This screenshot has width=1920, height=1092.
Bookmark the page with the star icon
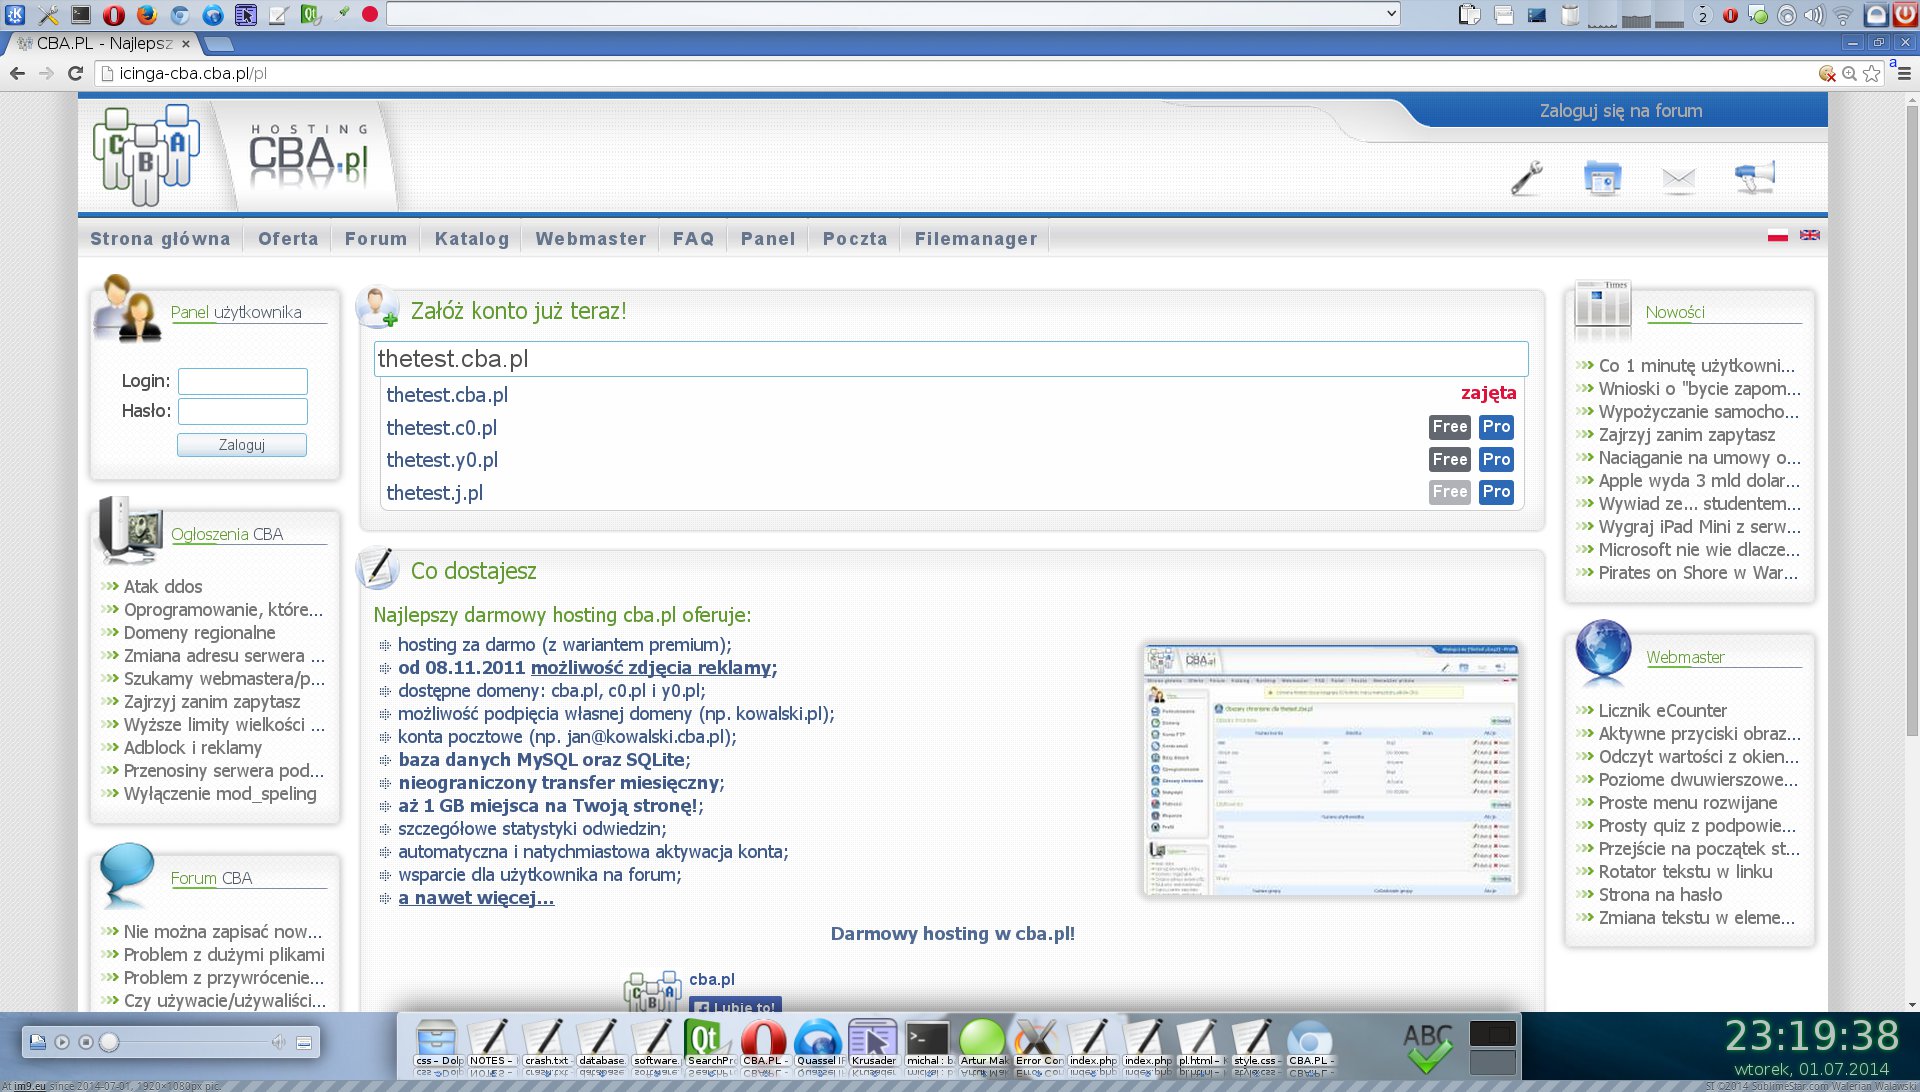[1871, 73]
